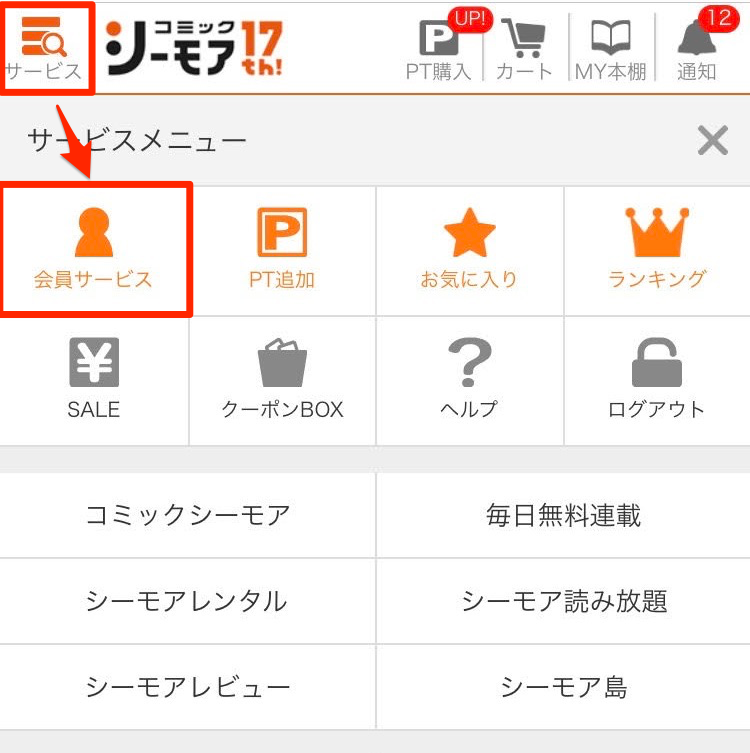Open ランキング rankings
Screen dimensions: 750x753
657,250
